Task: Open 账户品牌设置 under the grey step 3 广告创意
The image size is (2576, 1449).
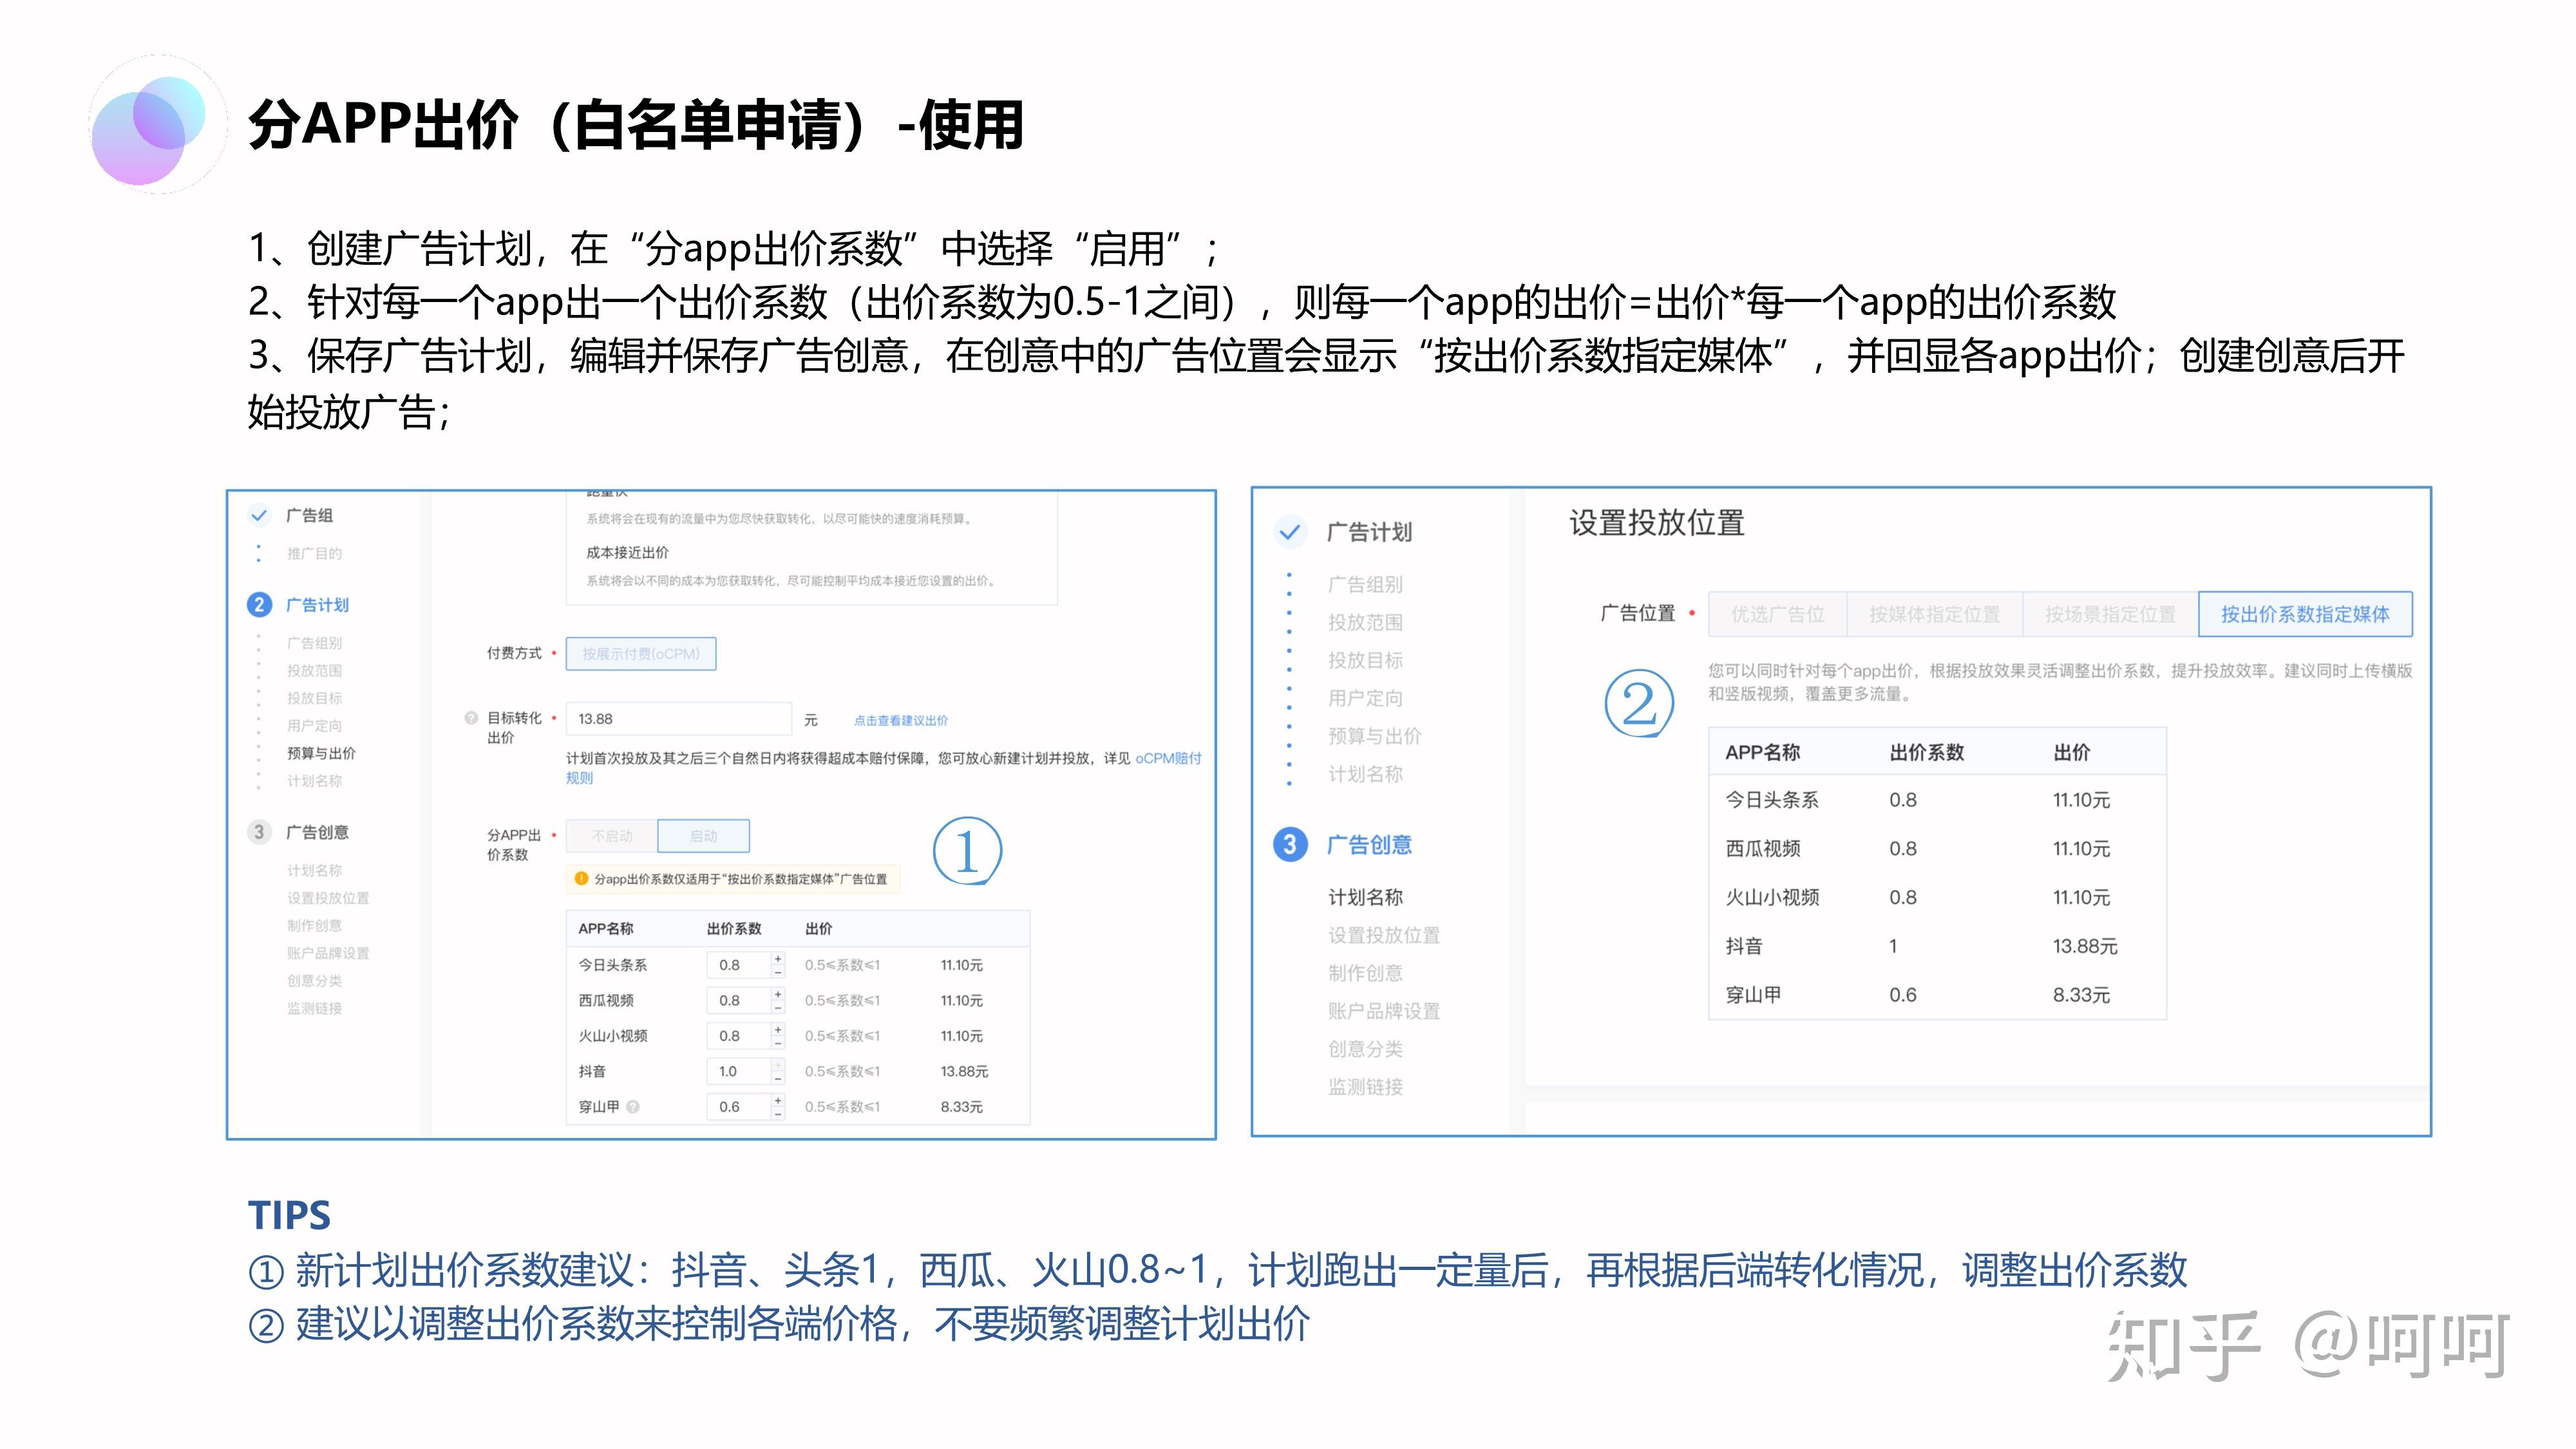Action: [x=328, y=953]
